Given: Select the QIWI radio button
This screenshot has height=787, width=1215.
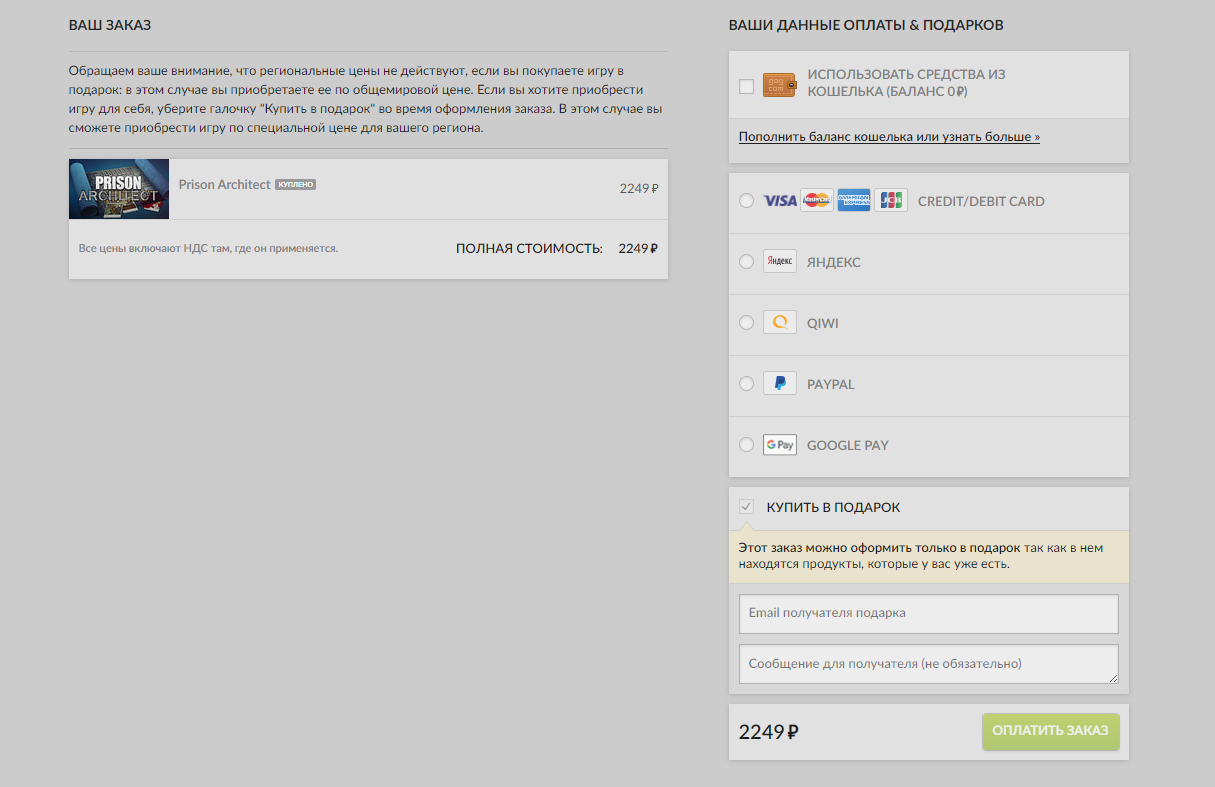Looking at the screenshot, I should [746, 323].
